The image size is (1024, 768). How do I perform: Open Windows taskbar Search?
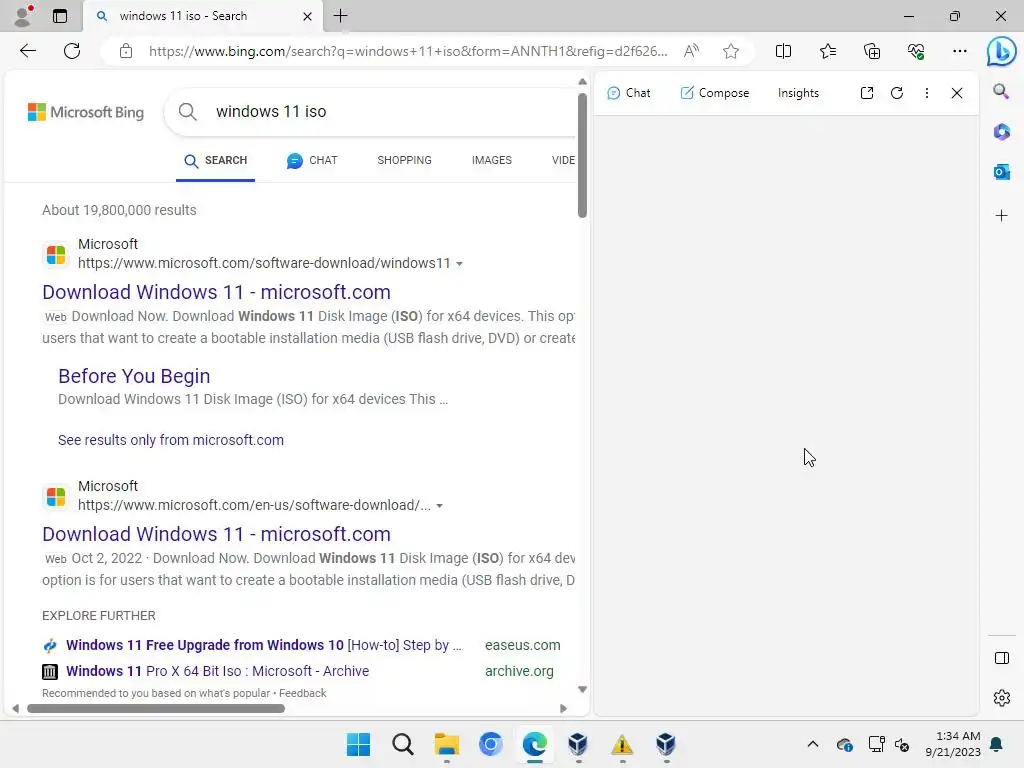point(403,744)
